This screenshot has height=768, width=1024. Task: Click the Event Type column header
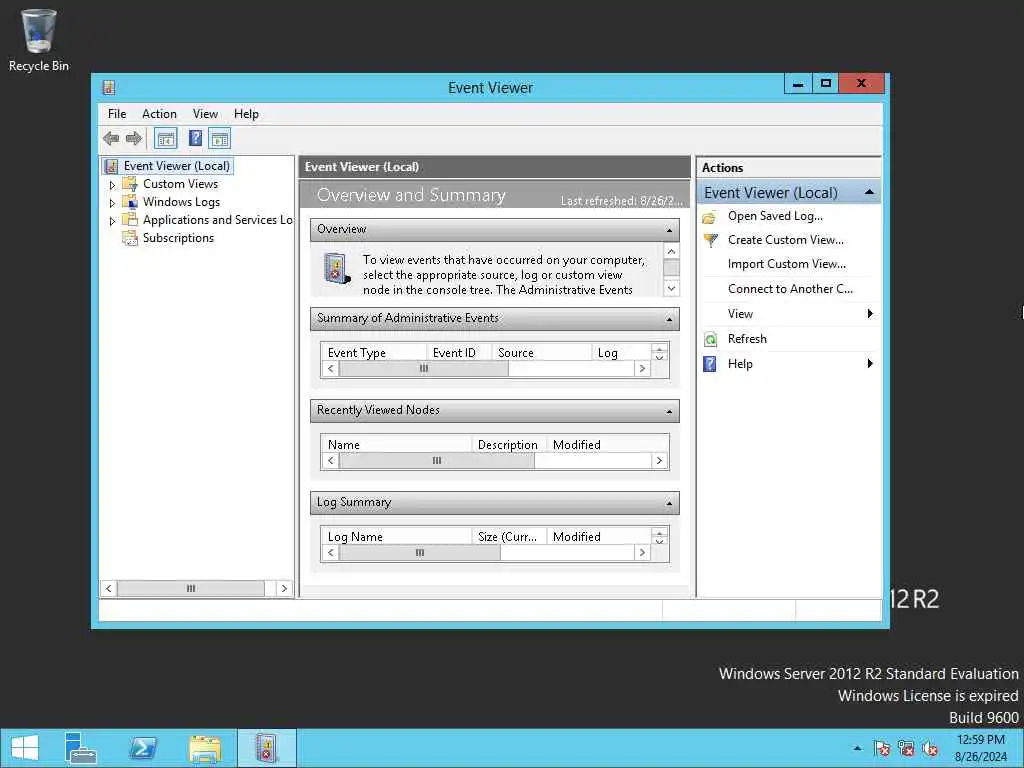click(x=374, y=353)
